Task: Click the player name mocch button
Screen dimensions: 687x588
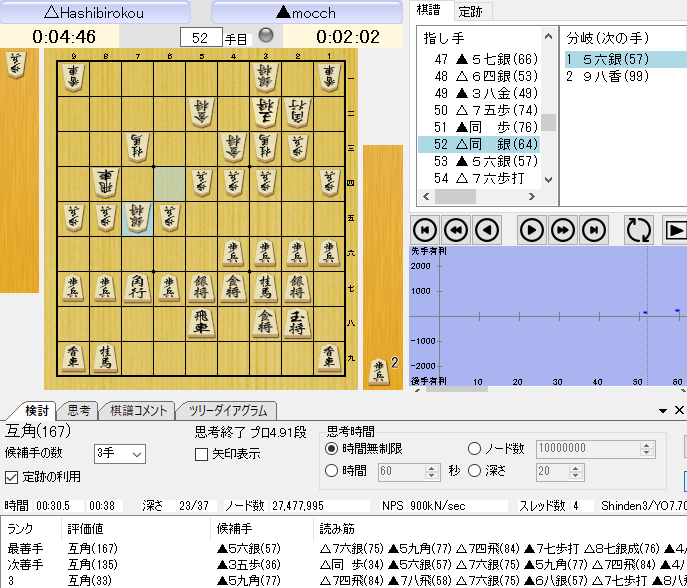Action: click(307, 12)
